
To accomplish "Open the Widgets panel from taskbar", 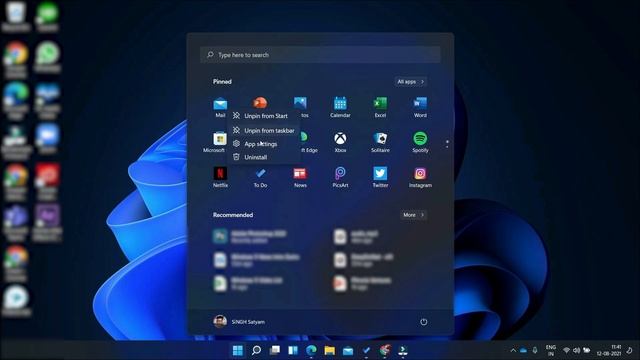I will click(293, 350).
